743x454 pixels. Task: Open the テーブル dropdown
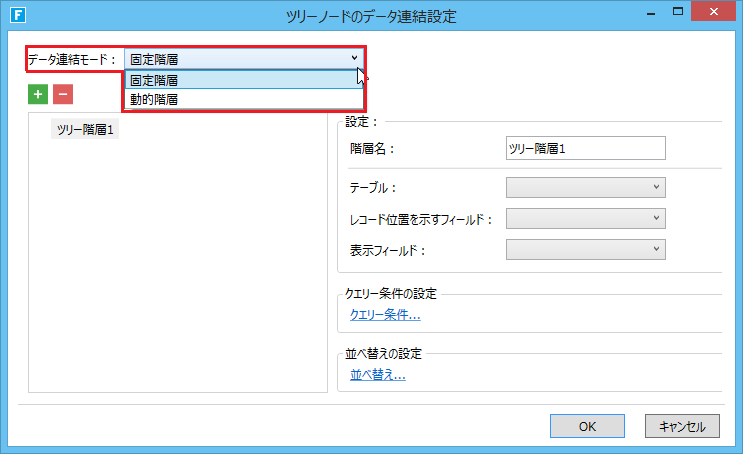586,187
